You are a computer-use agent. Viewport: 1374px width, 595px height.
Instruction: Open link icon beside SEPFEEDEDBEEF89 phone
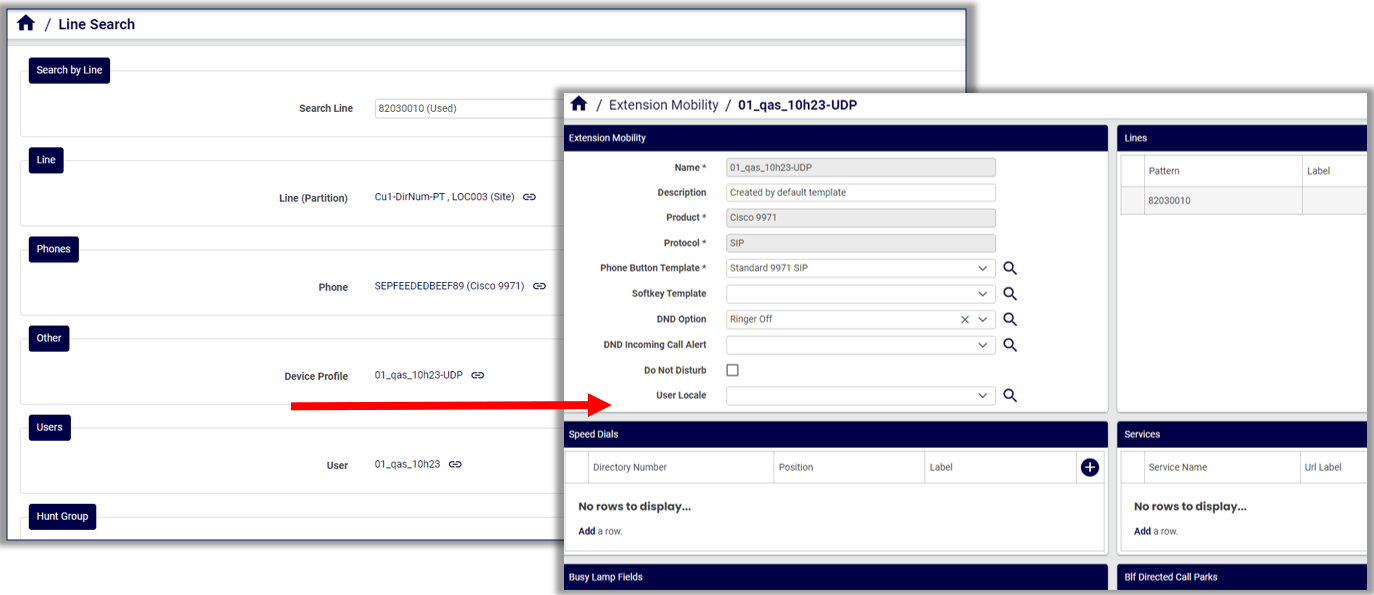point(539,287)
